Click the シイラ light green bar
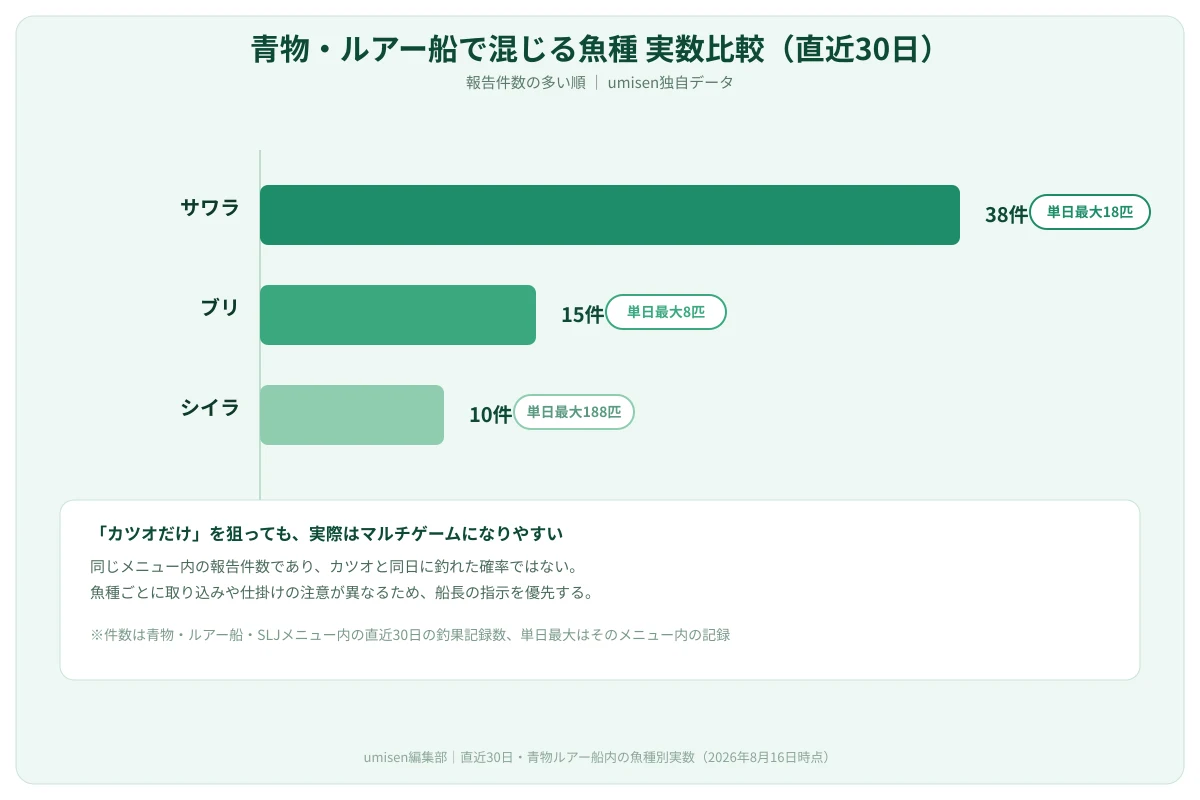The height and width of the screenshot is (800, 1200). [x=352, y=415]
